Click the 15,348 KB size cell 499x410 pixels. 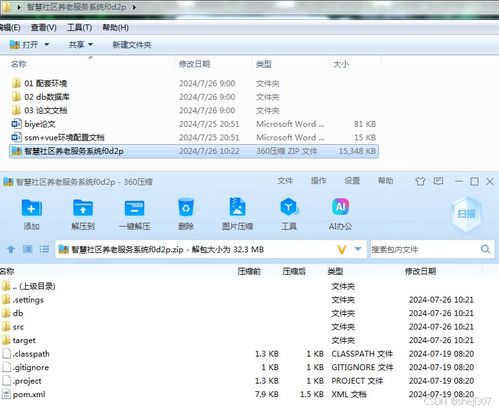(357, 151)
